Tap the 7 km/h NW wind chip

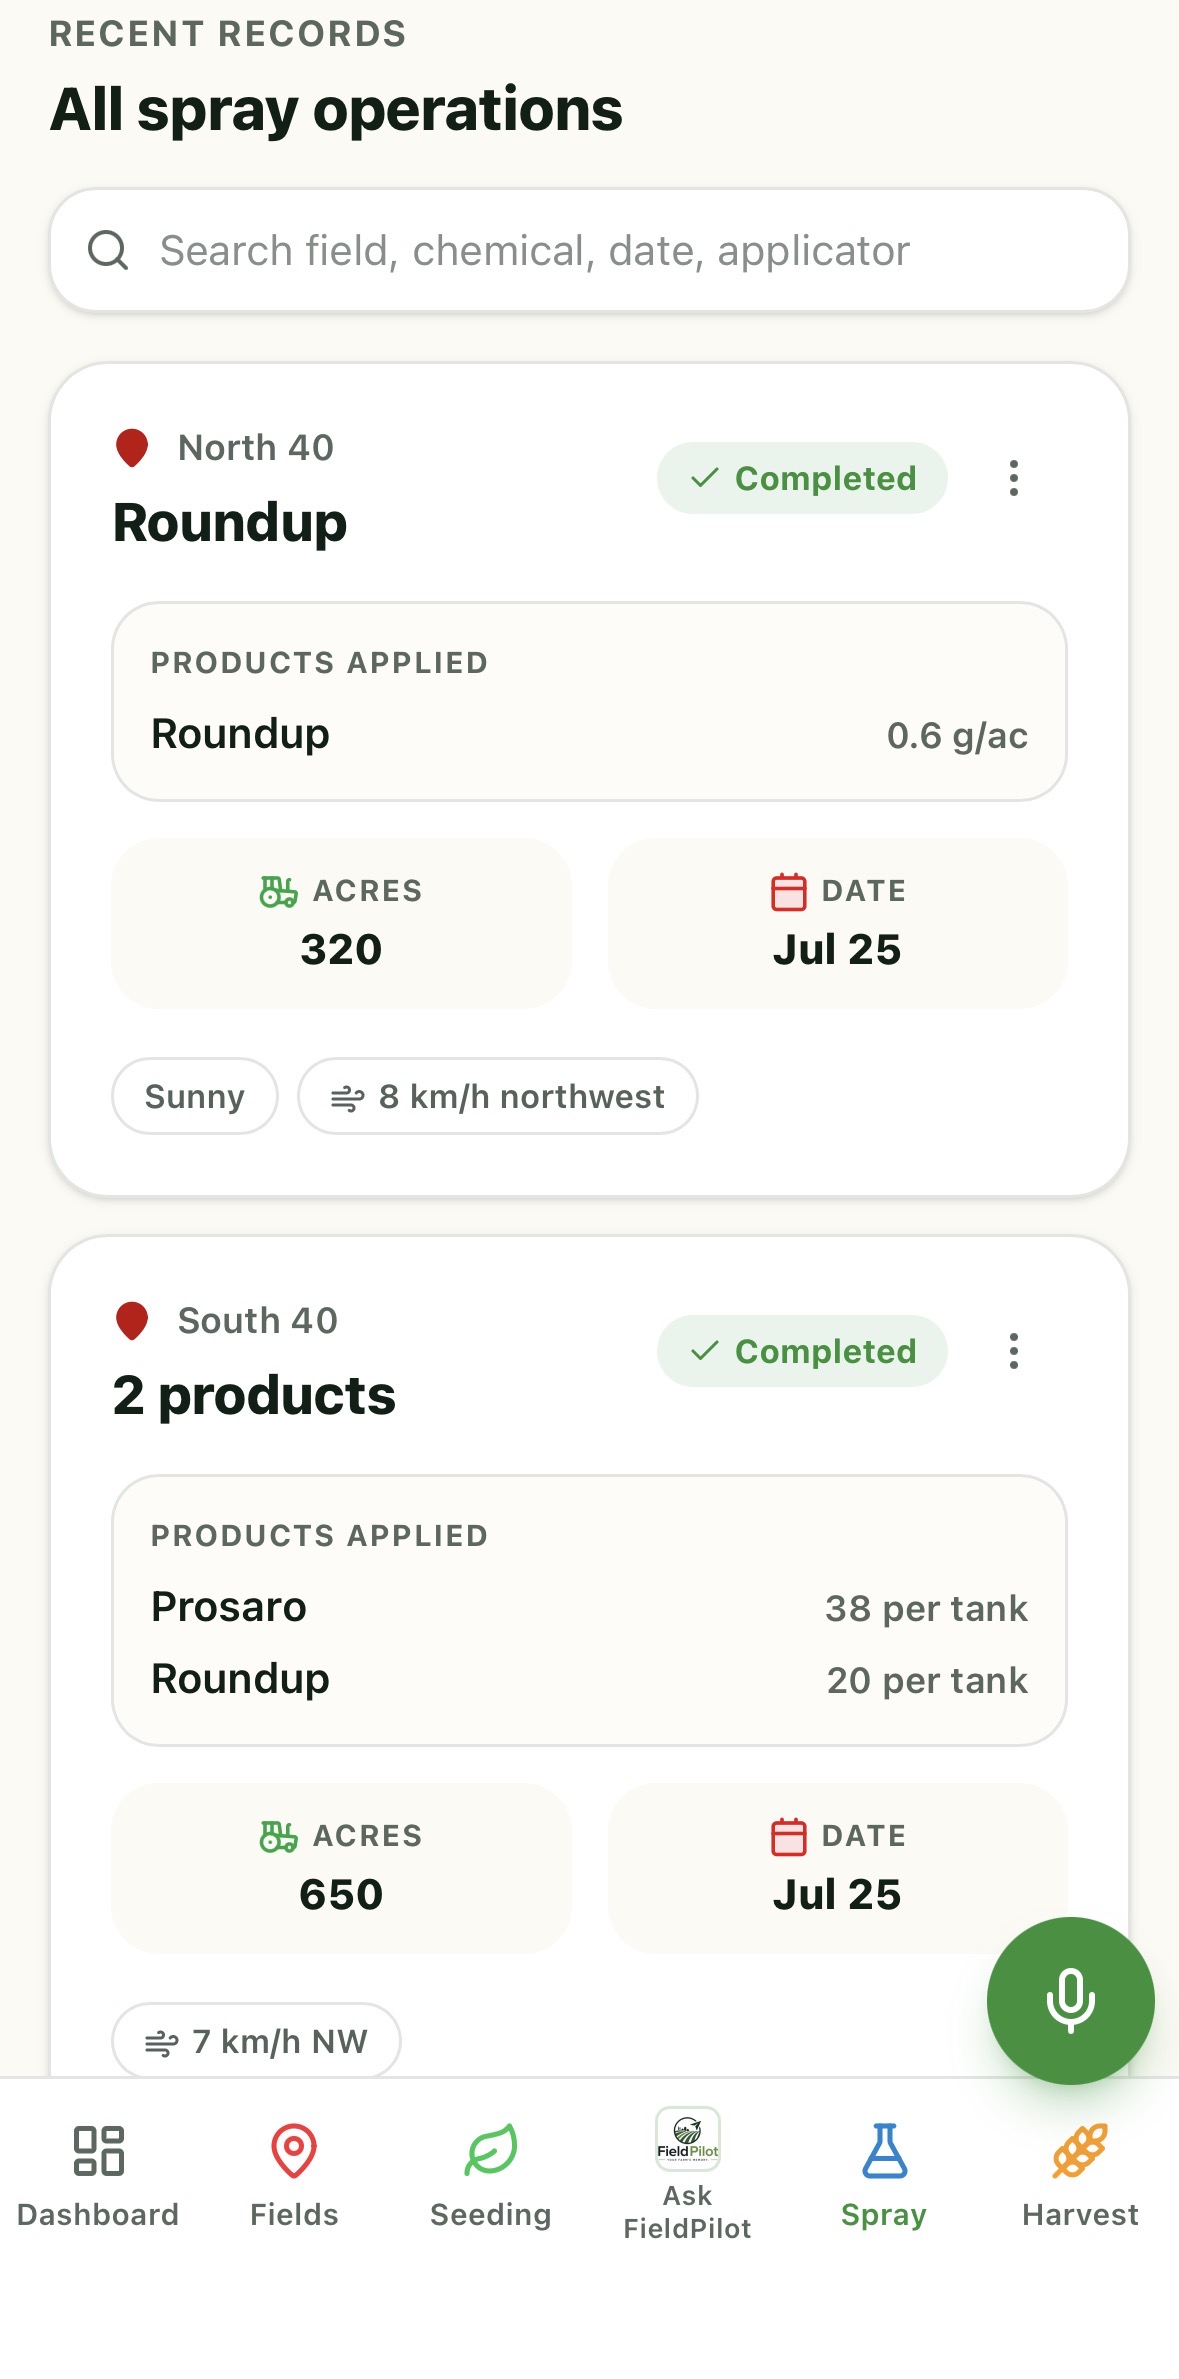(256, 2040)
